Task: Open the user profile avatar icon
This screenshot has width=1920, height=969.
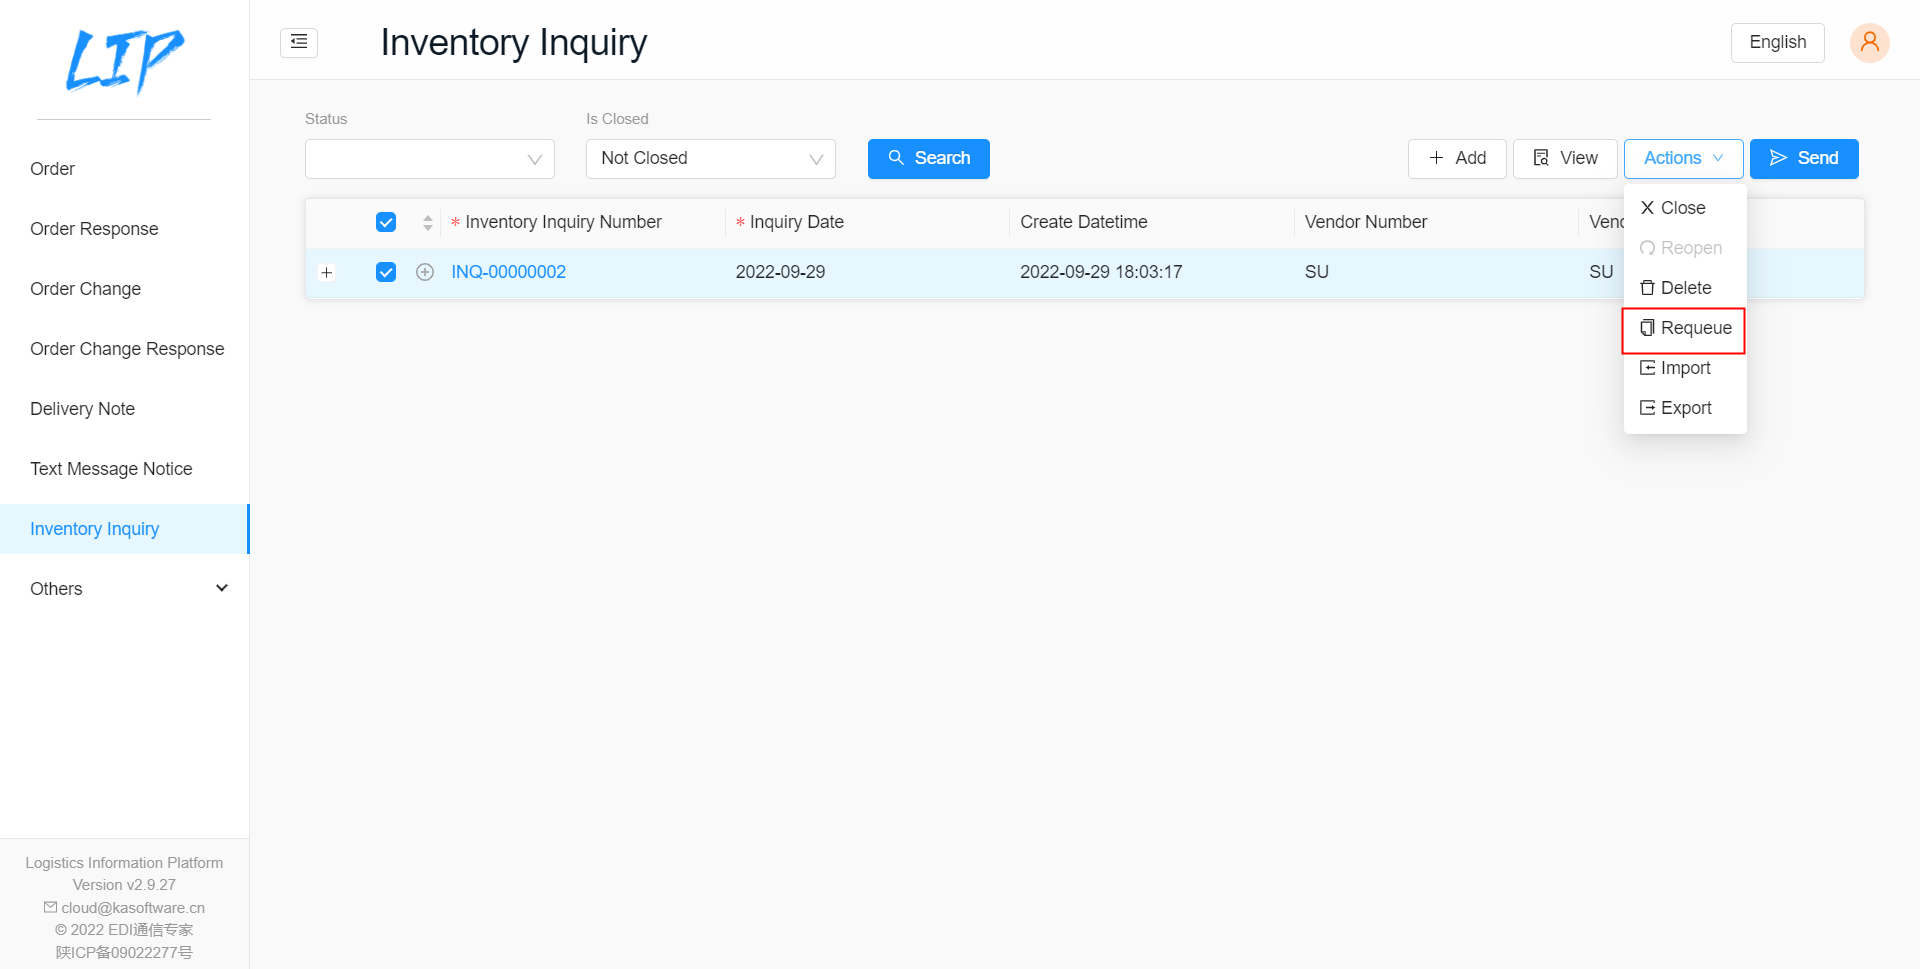Action: (1868, 42)
